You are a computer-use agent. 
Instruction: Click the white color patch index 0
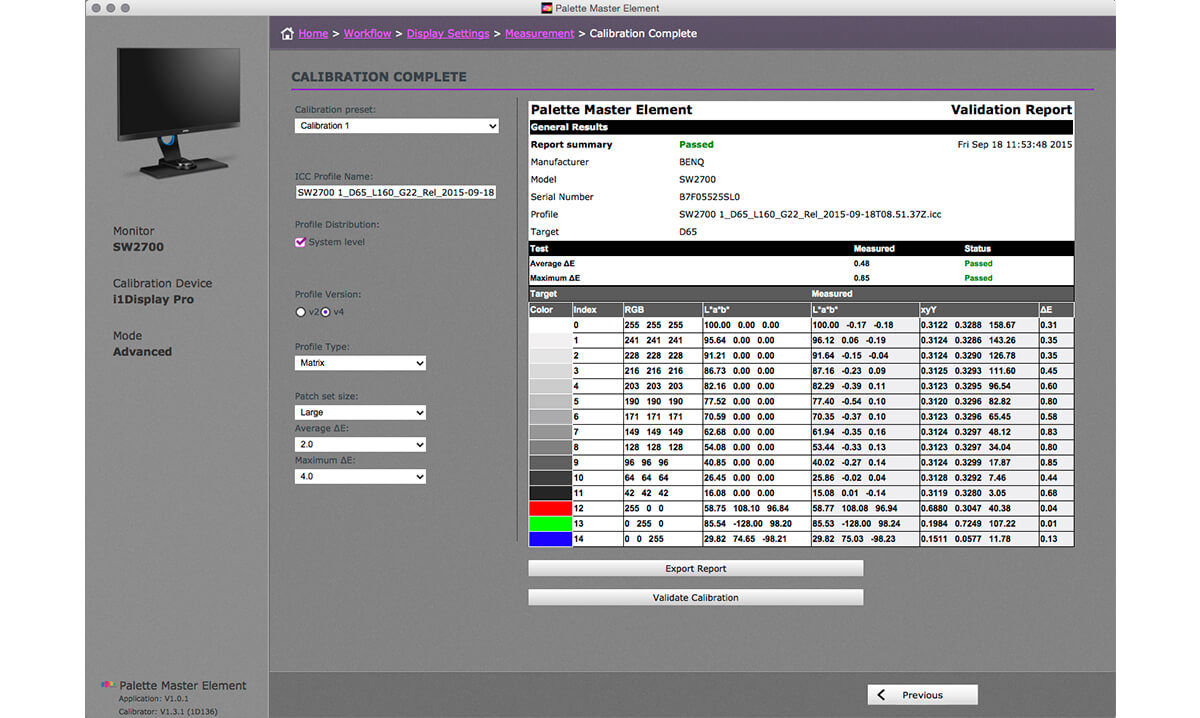(x=550, y=325)
